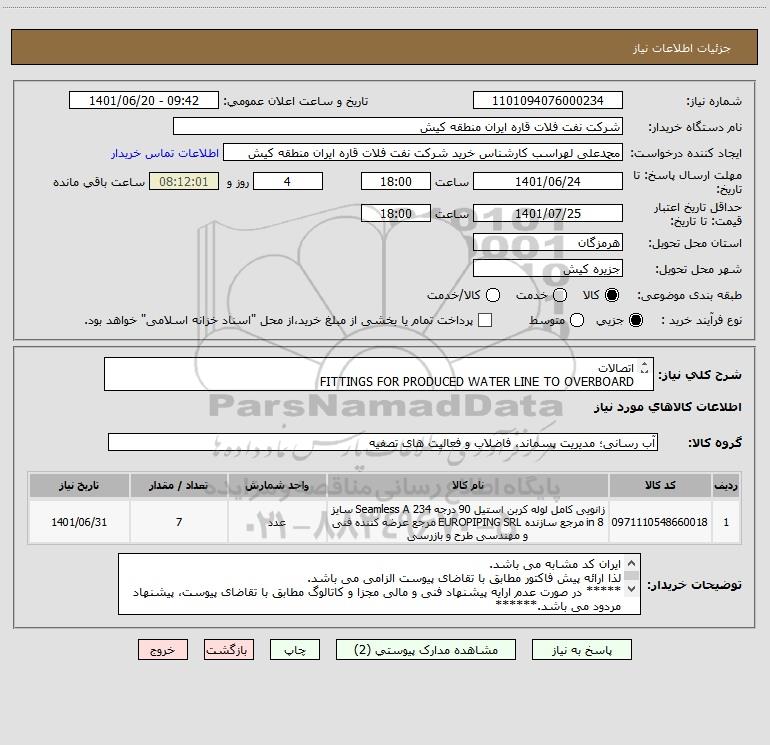Click the واحد شمارش column header
This screenshot has width=770, height=745.
[277, 485]
